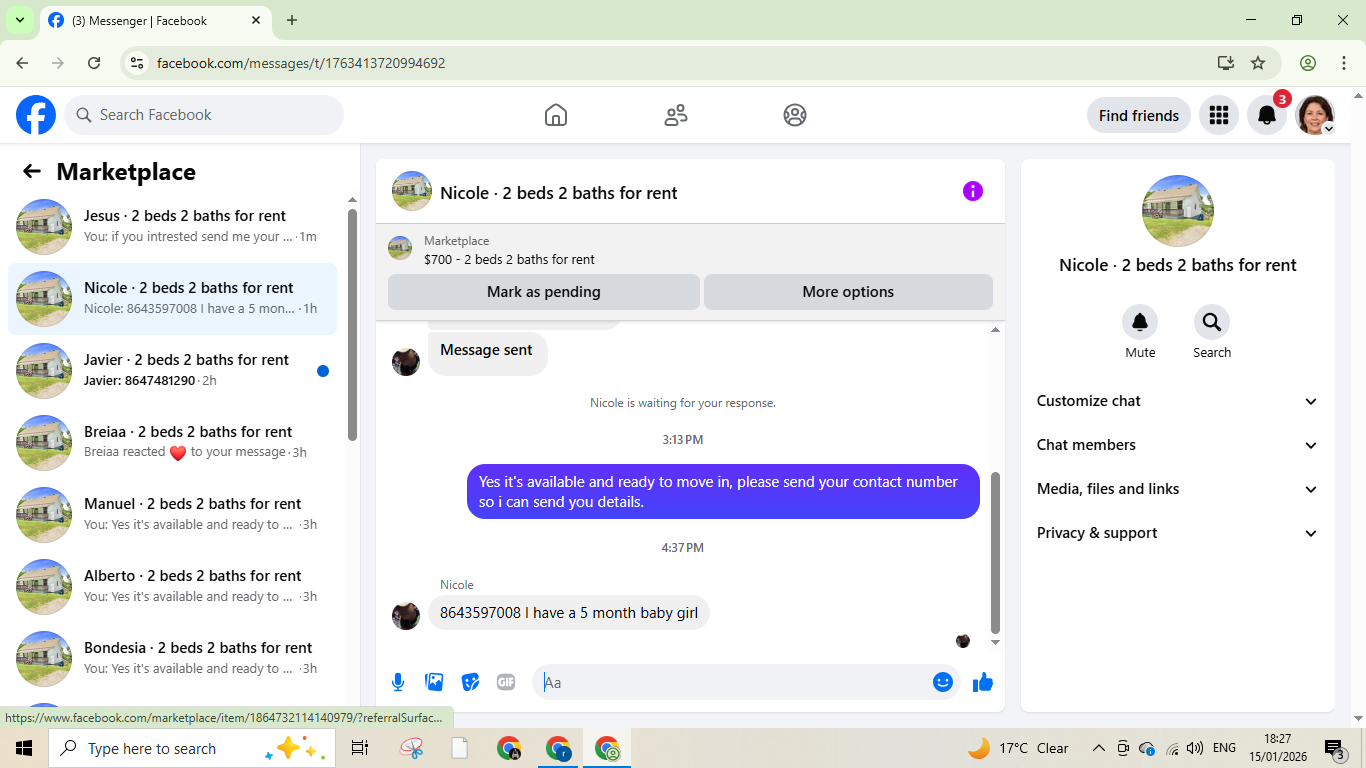Image resolution: width=1366 pixels, height=768 pixels.
Task: Click the volume speaker tray icon
Action: point(1195,748)
